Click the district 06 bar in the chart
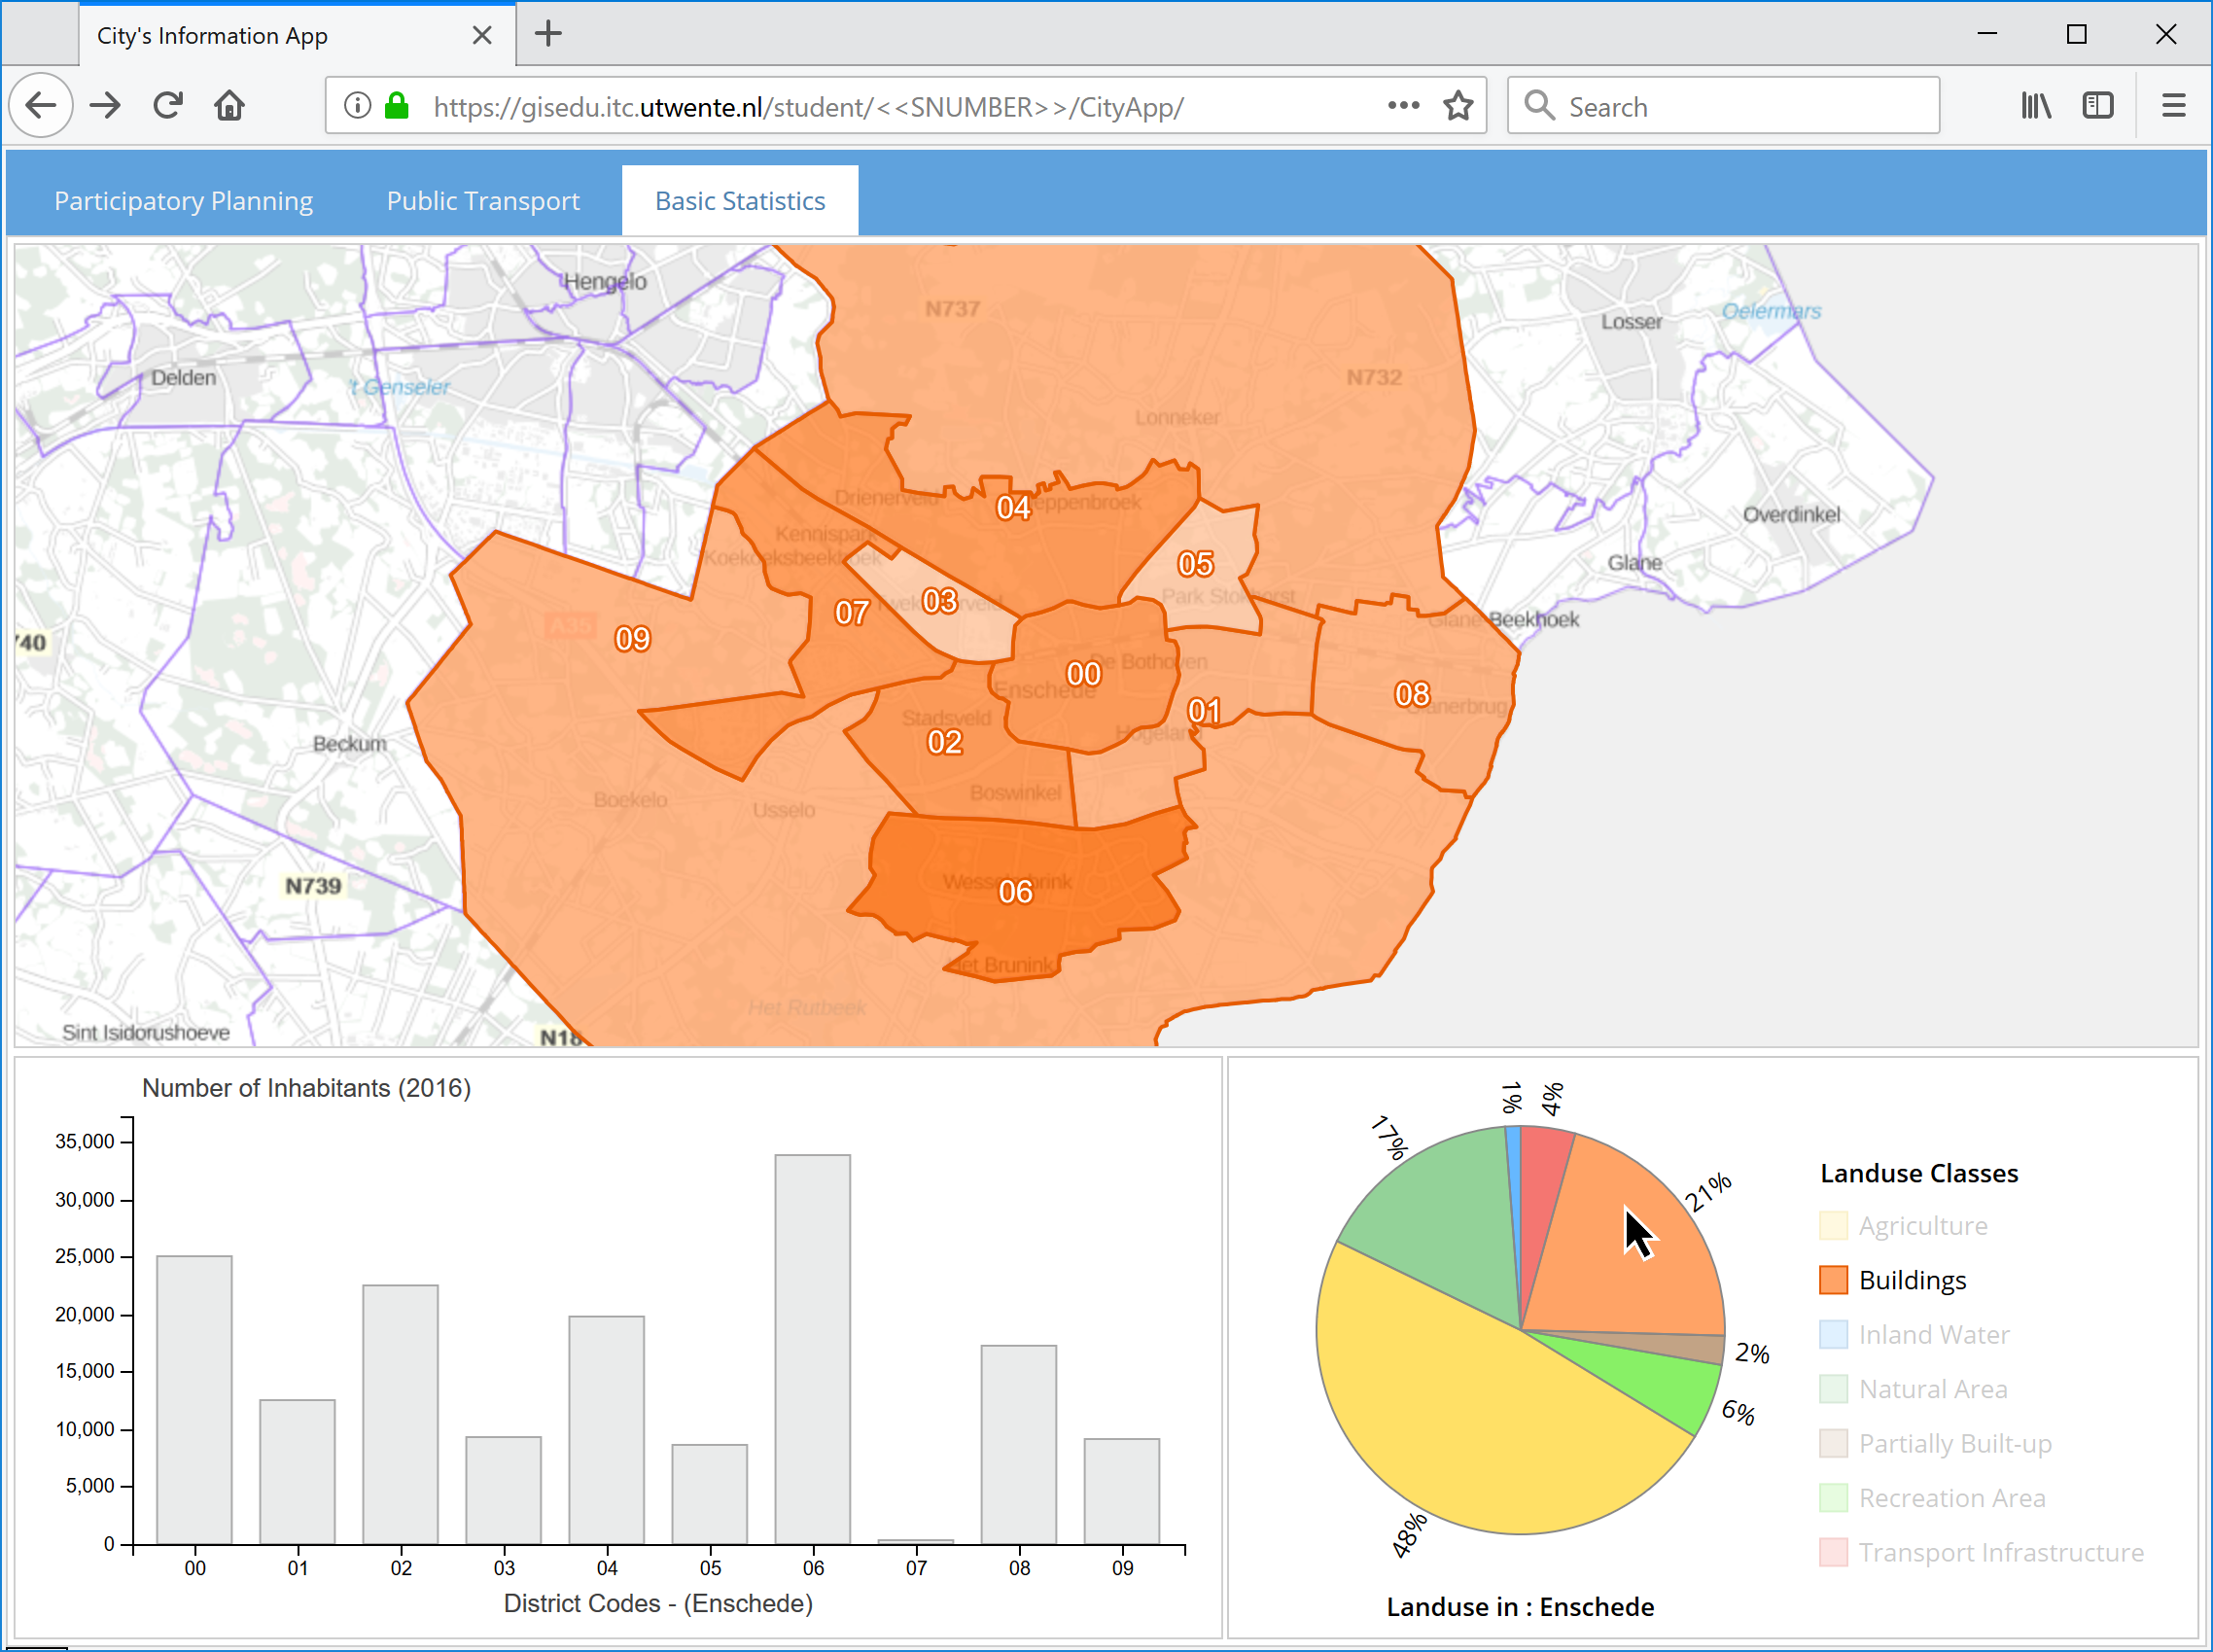This screenshot has height=1652, width=2213. click(813, 1348)
